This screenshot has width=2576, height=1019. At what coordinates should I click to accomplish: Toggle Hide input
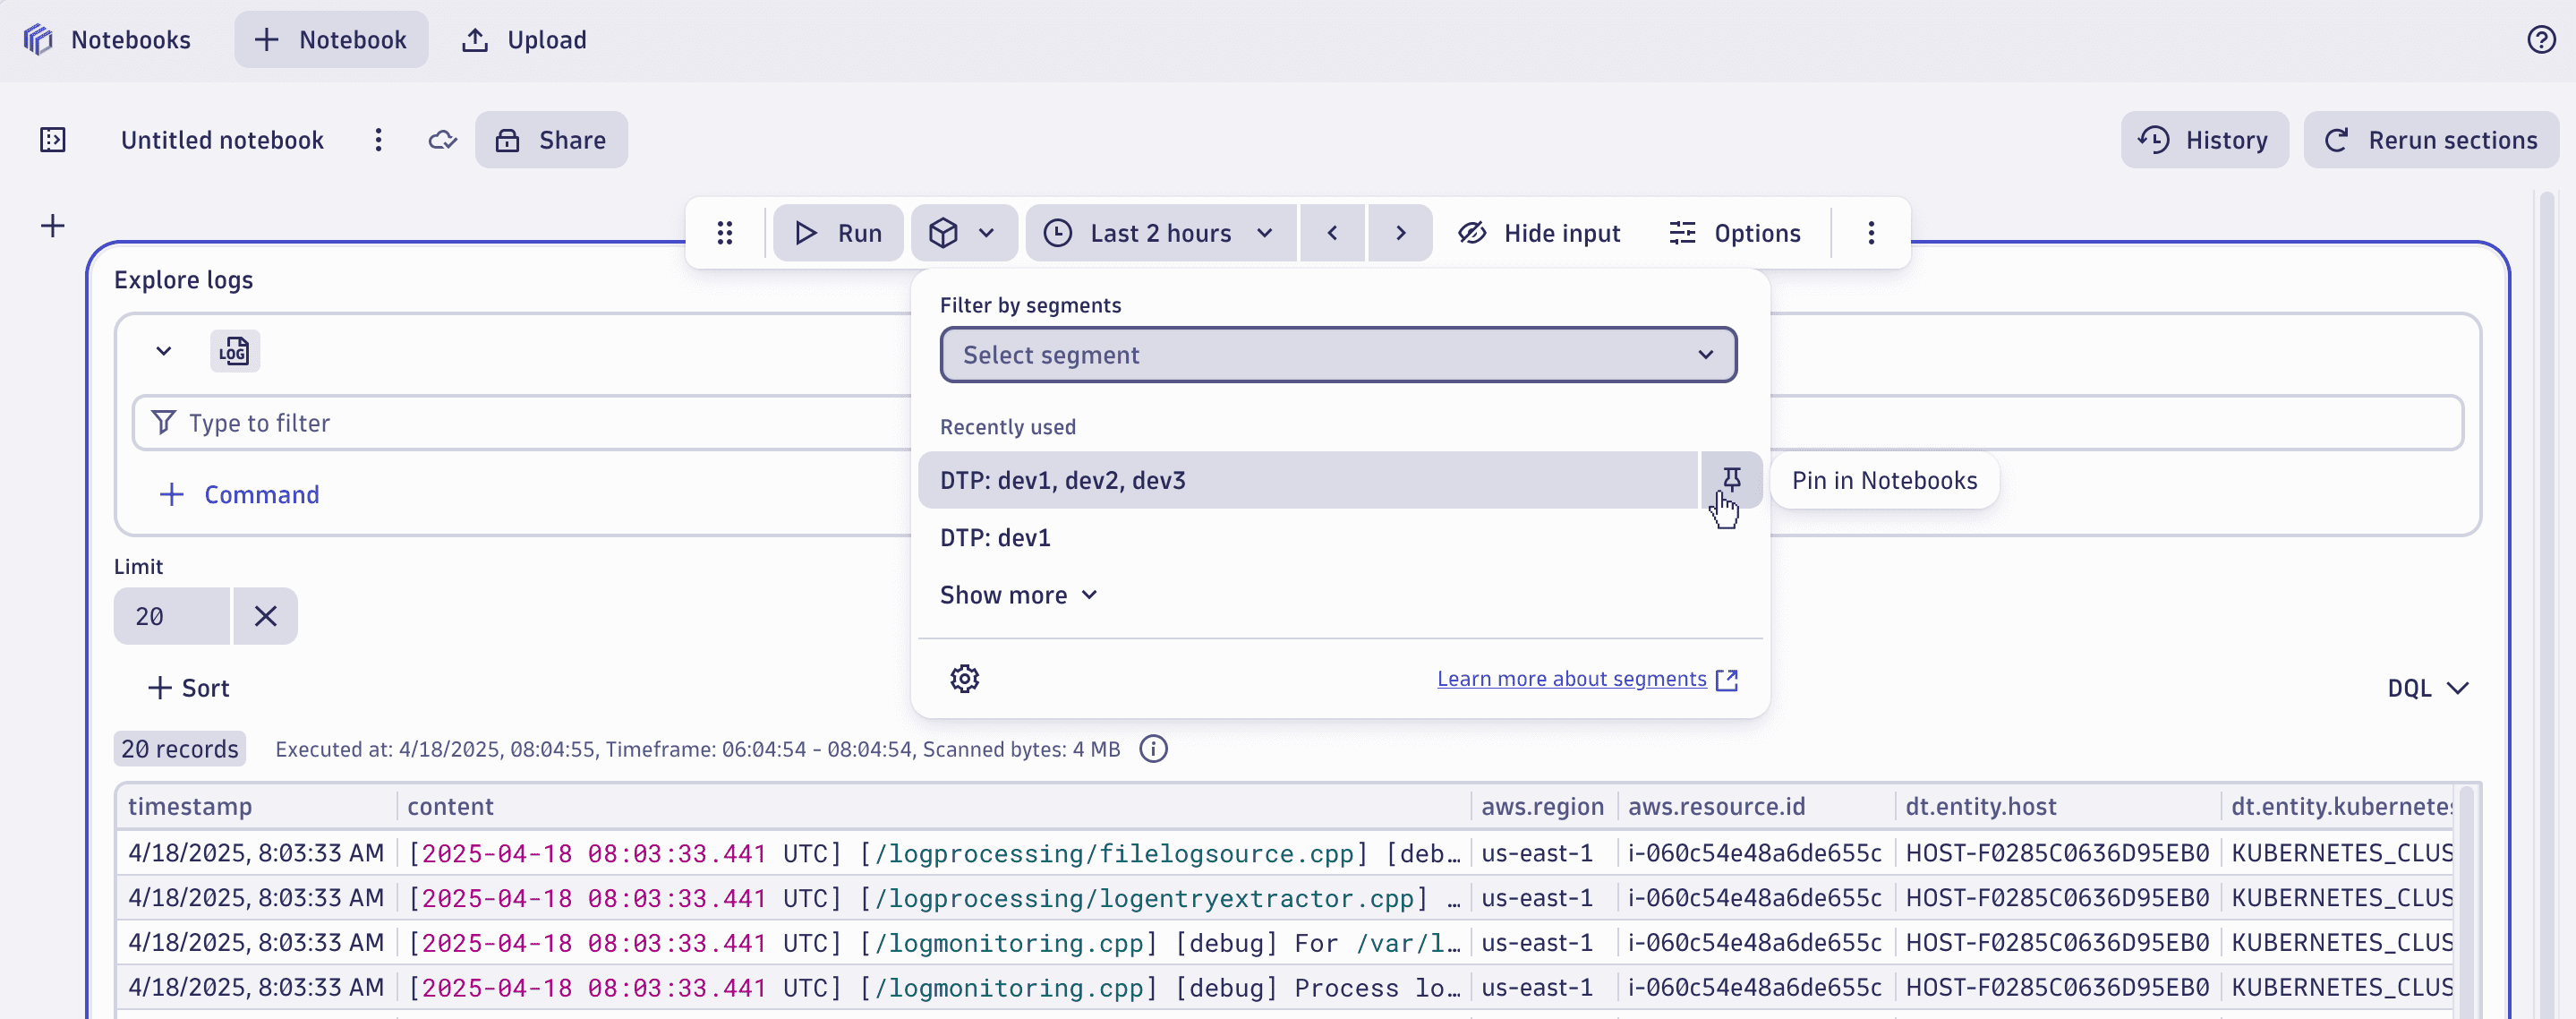[1539, 233]
